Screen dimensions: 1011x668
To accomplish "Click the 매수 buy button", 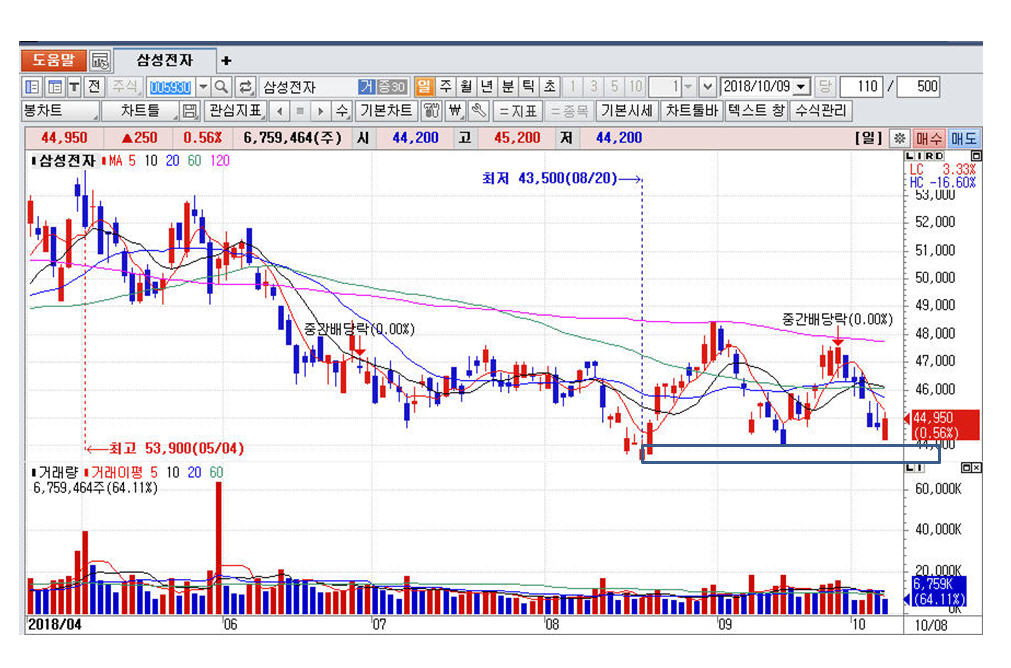I will pyautogui.click(x=929, y=138).
